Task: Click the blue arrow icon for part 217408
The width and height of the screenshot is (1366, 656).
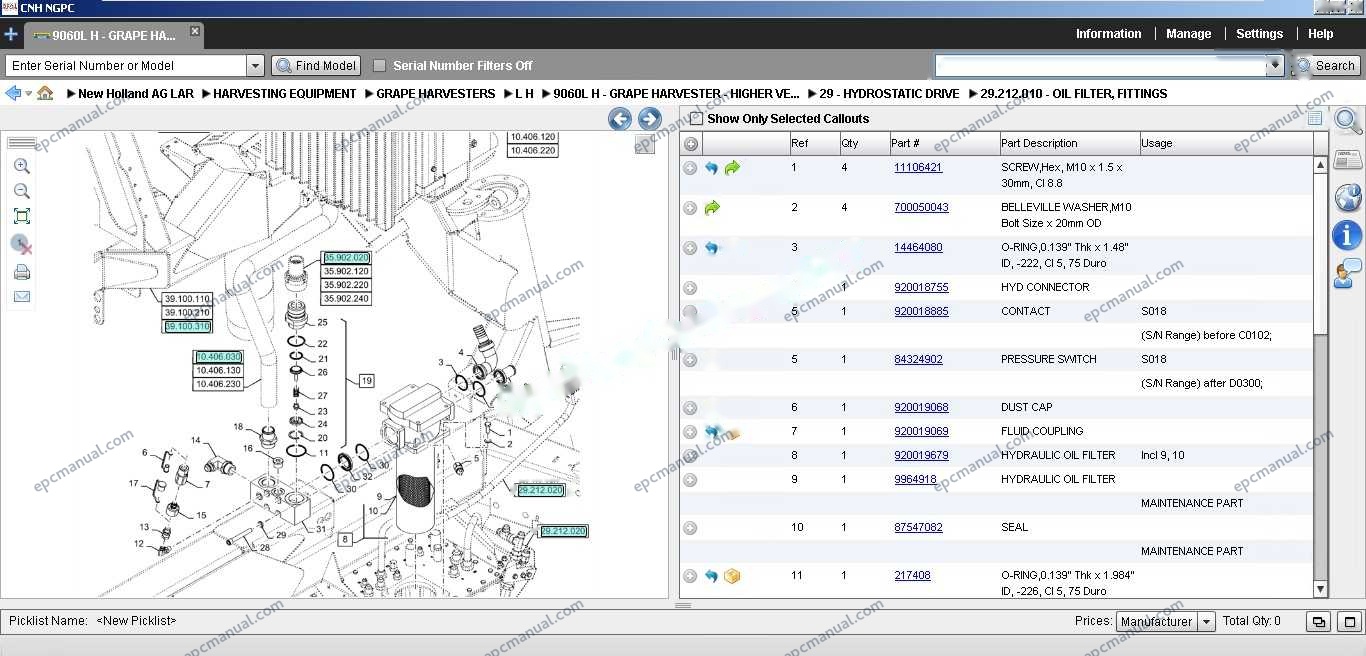Action: tap(711, 576)
